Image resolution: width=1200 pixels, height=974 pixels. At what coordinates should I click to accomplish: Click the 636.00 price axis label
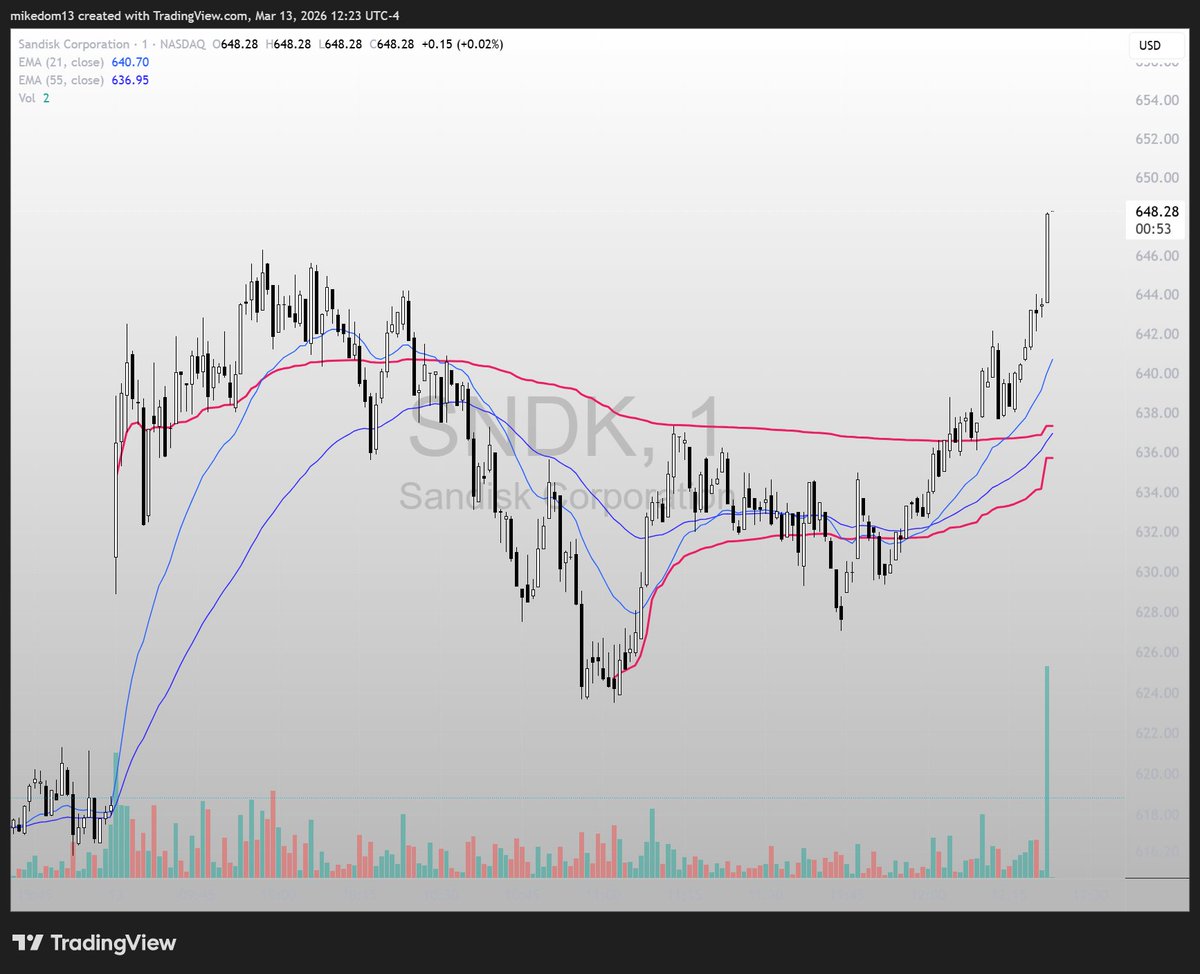1156,452
